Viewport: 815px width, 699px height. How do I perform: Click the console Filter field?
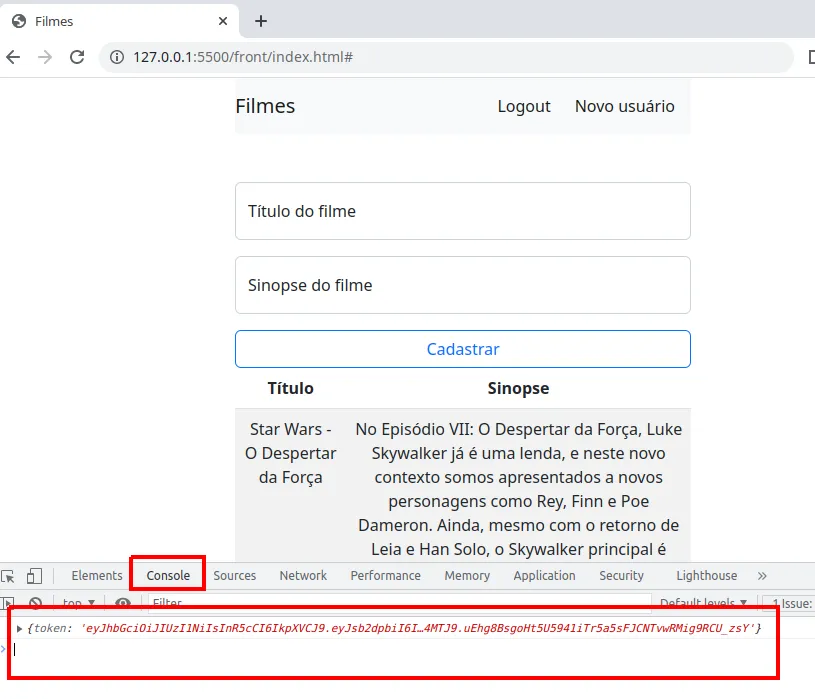click(399, 603)
